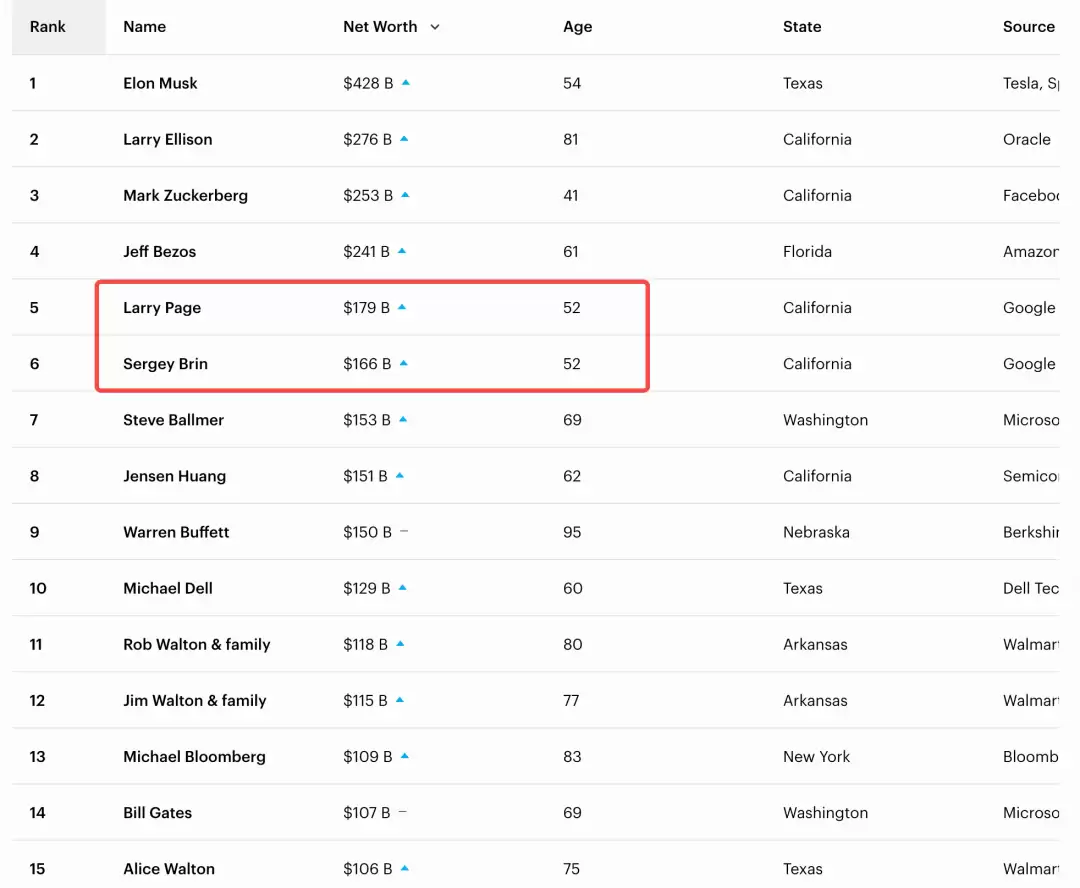Click Bill Gates's unchanged dash indicator

point(403,813)
